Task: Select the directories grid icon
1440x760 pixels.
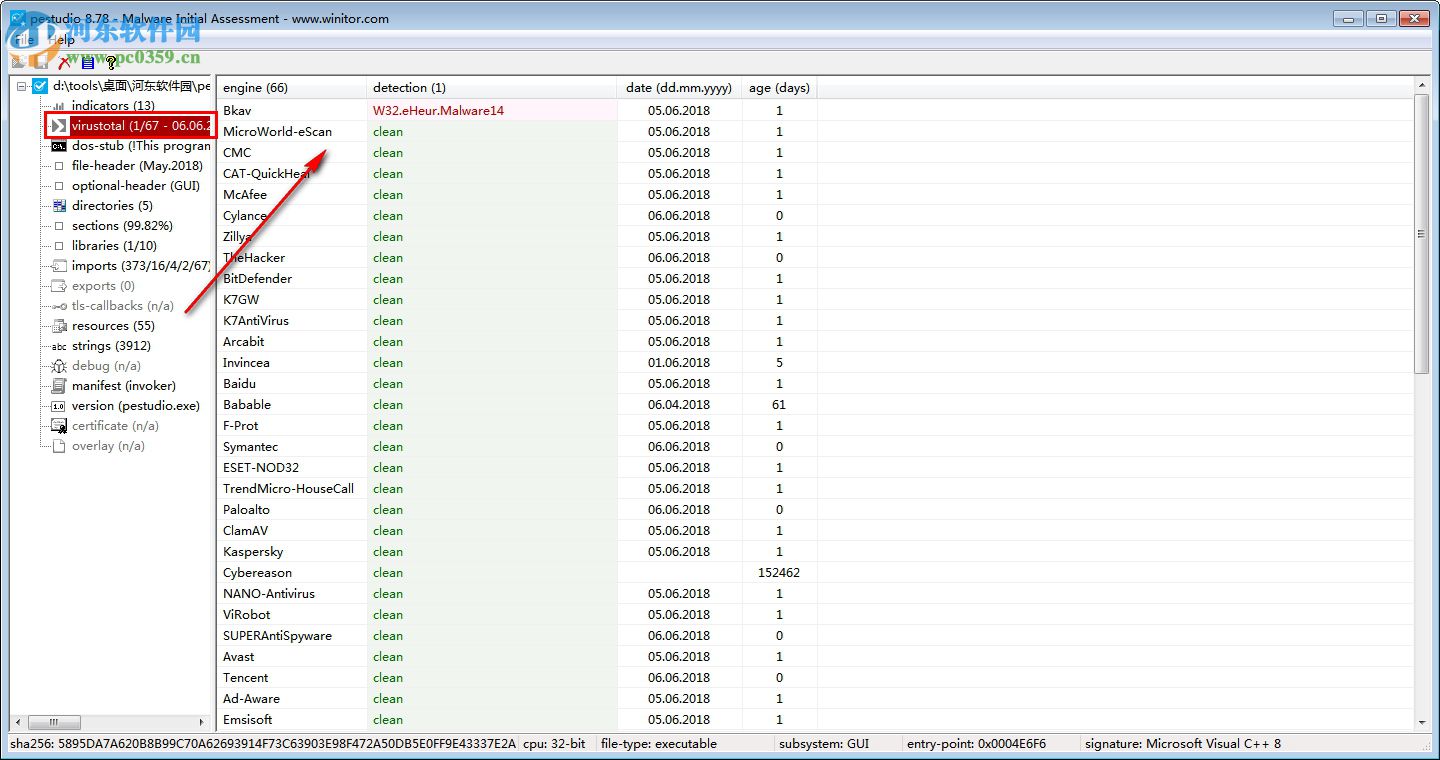Action: (x=59, y=206)
